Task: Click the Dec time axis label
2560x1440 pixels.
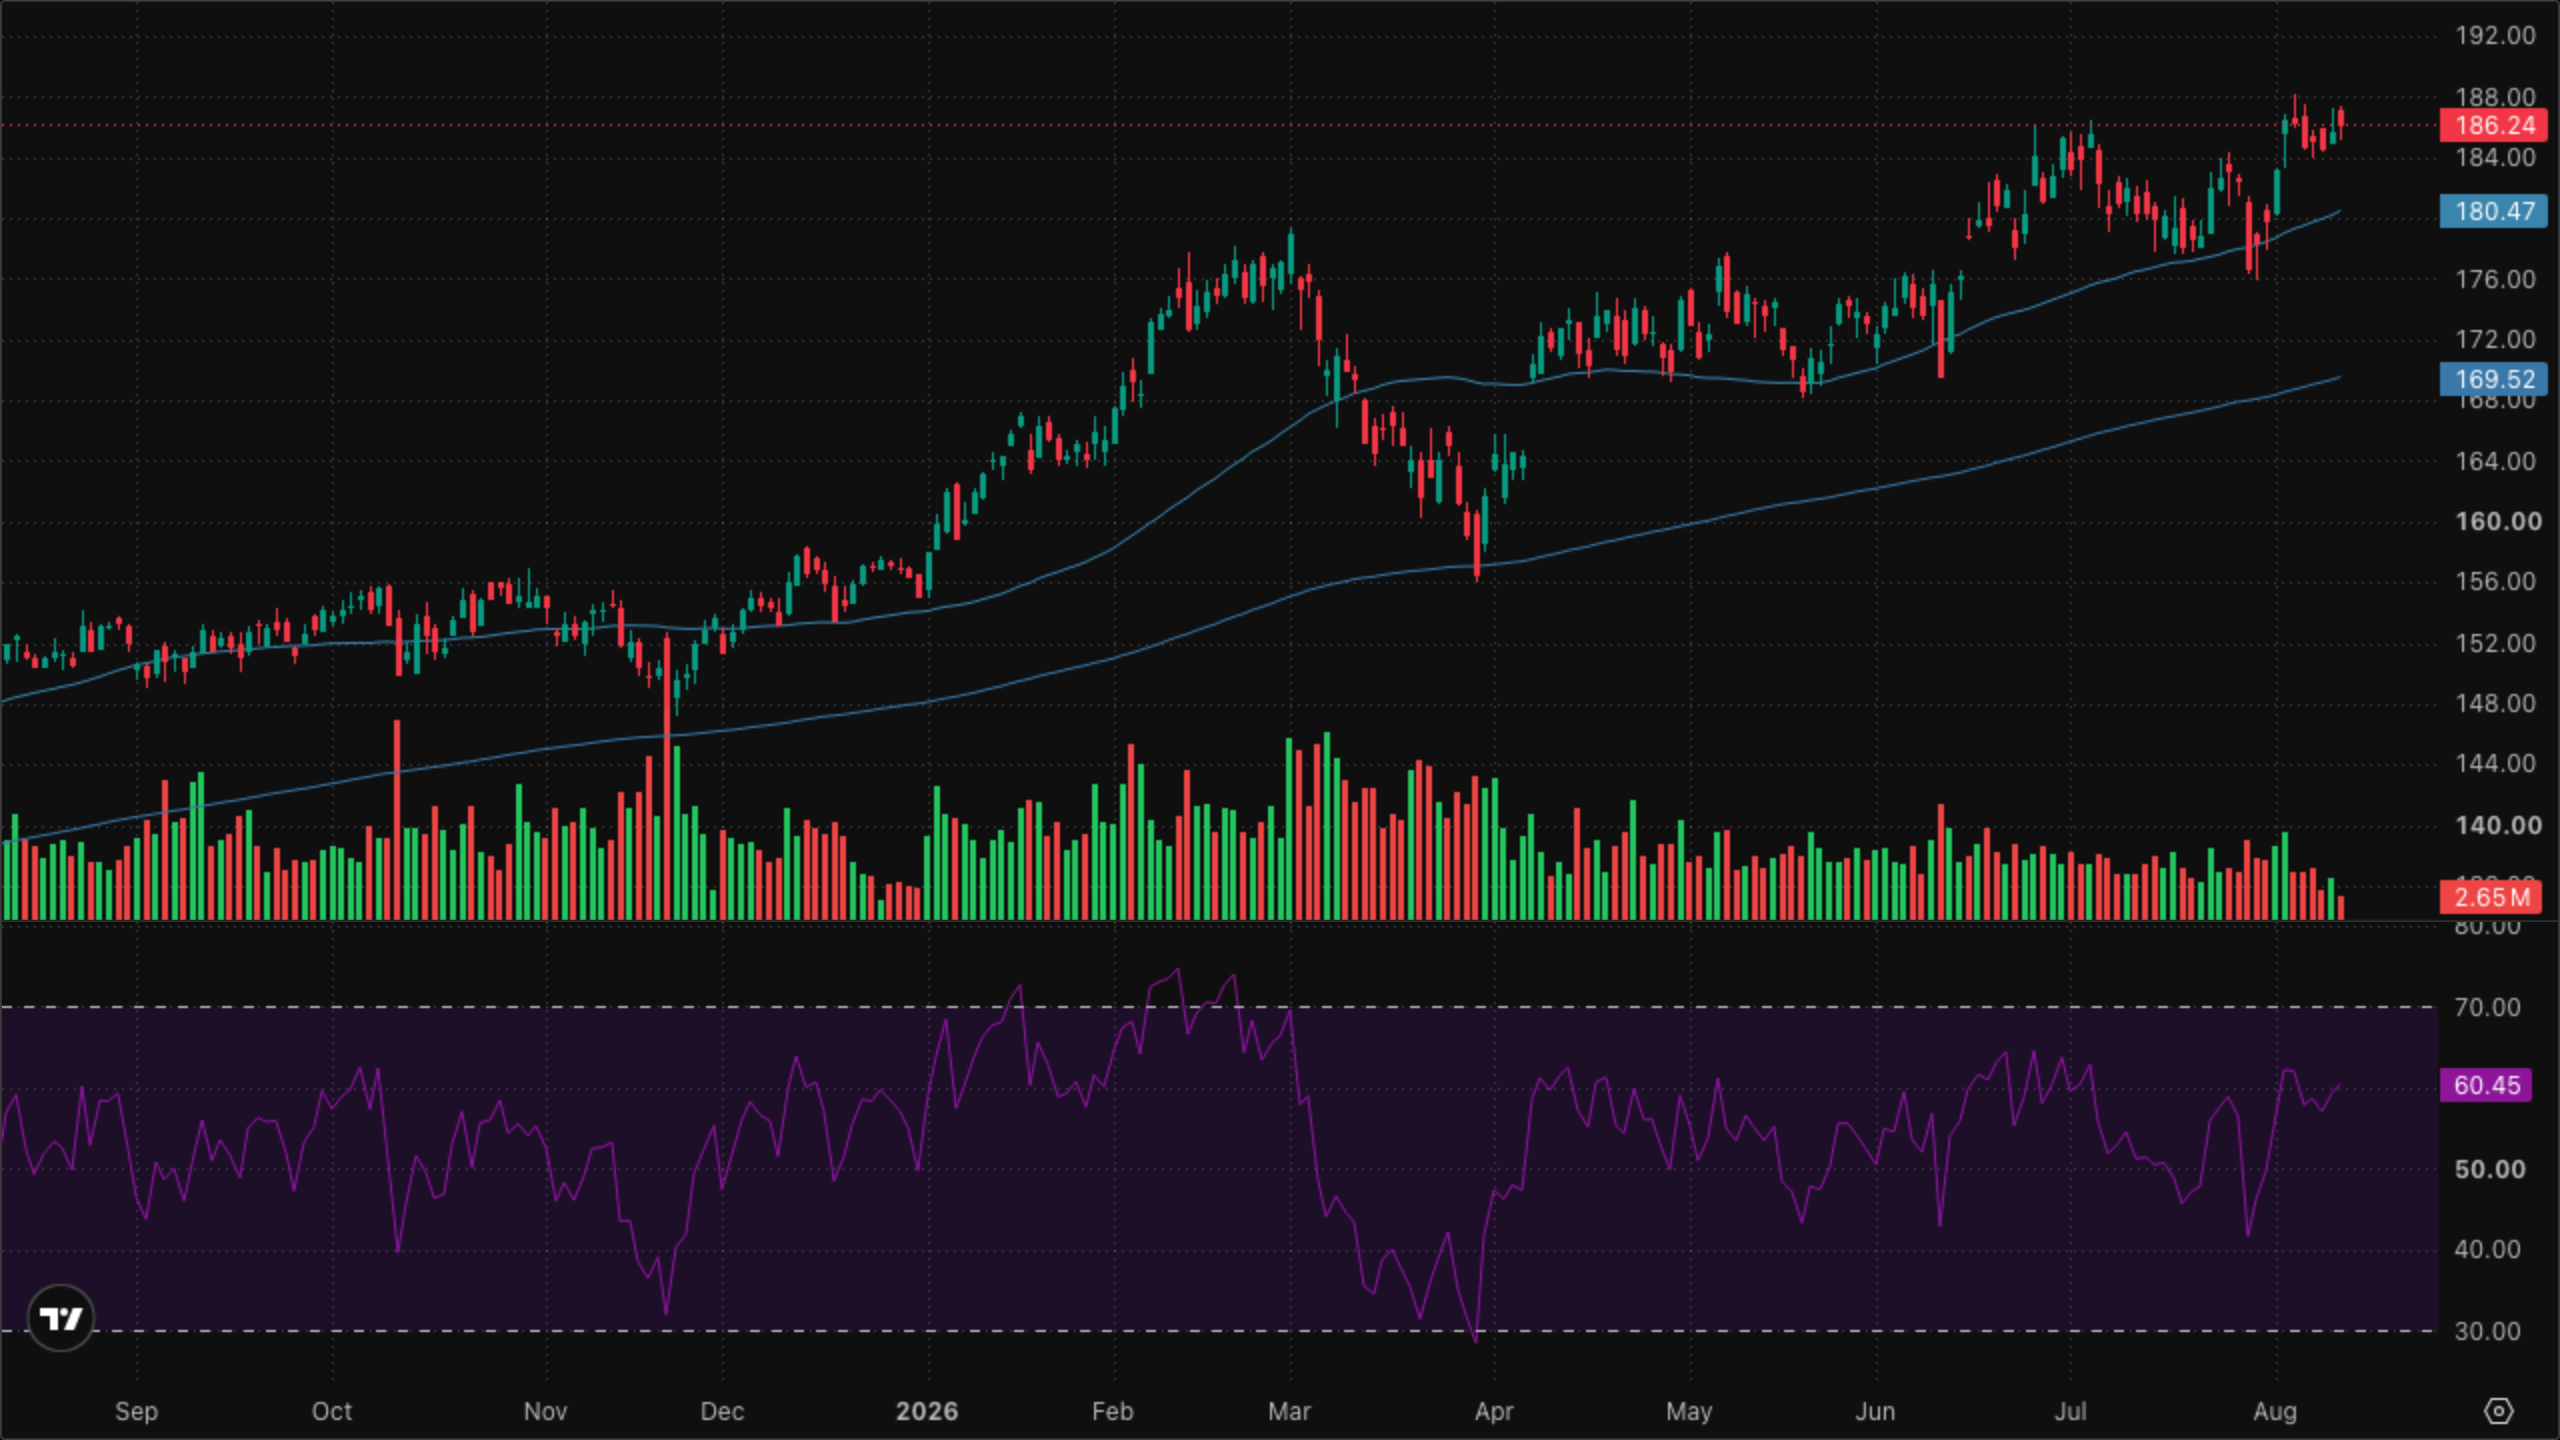Action: 722,1411
